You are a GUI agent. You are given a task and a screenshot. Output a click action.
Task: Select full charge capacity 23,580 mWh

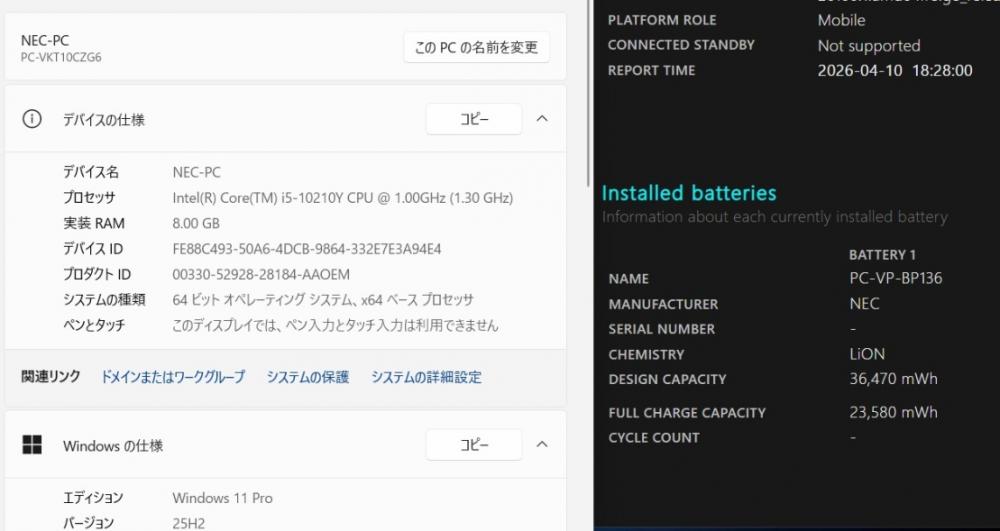point(893,412)
